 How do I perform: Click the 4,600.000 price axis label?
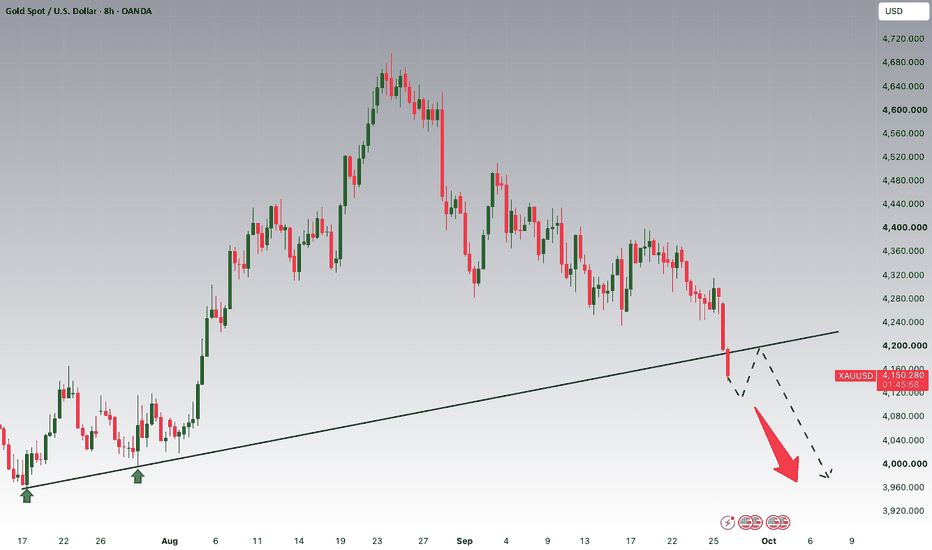pos(904,110)
